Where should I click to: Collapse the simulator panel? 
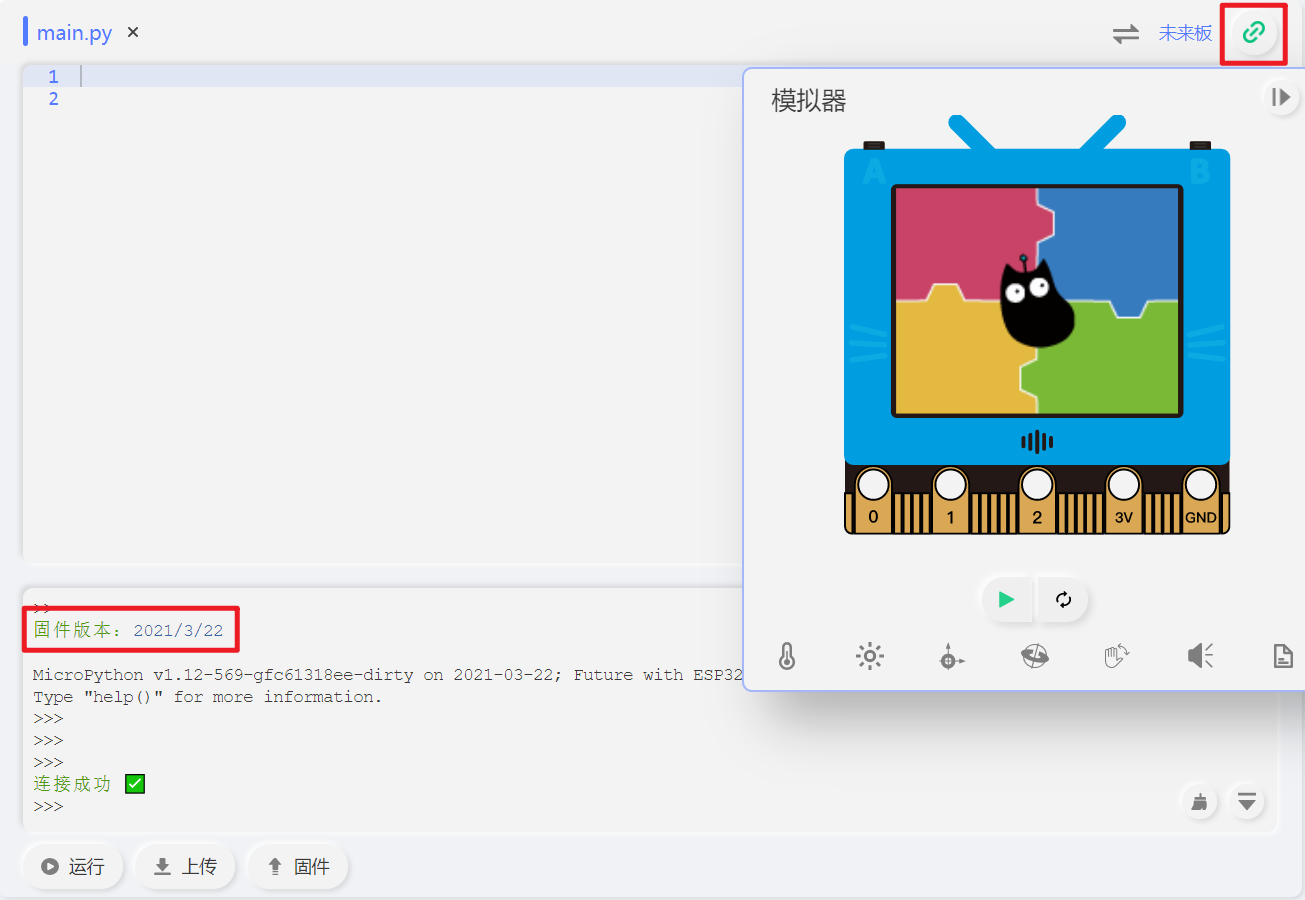[x=1281, y=97]
